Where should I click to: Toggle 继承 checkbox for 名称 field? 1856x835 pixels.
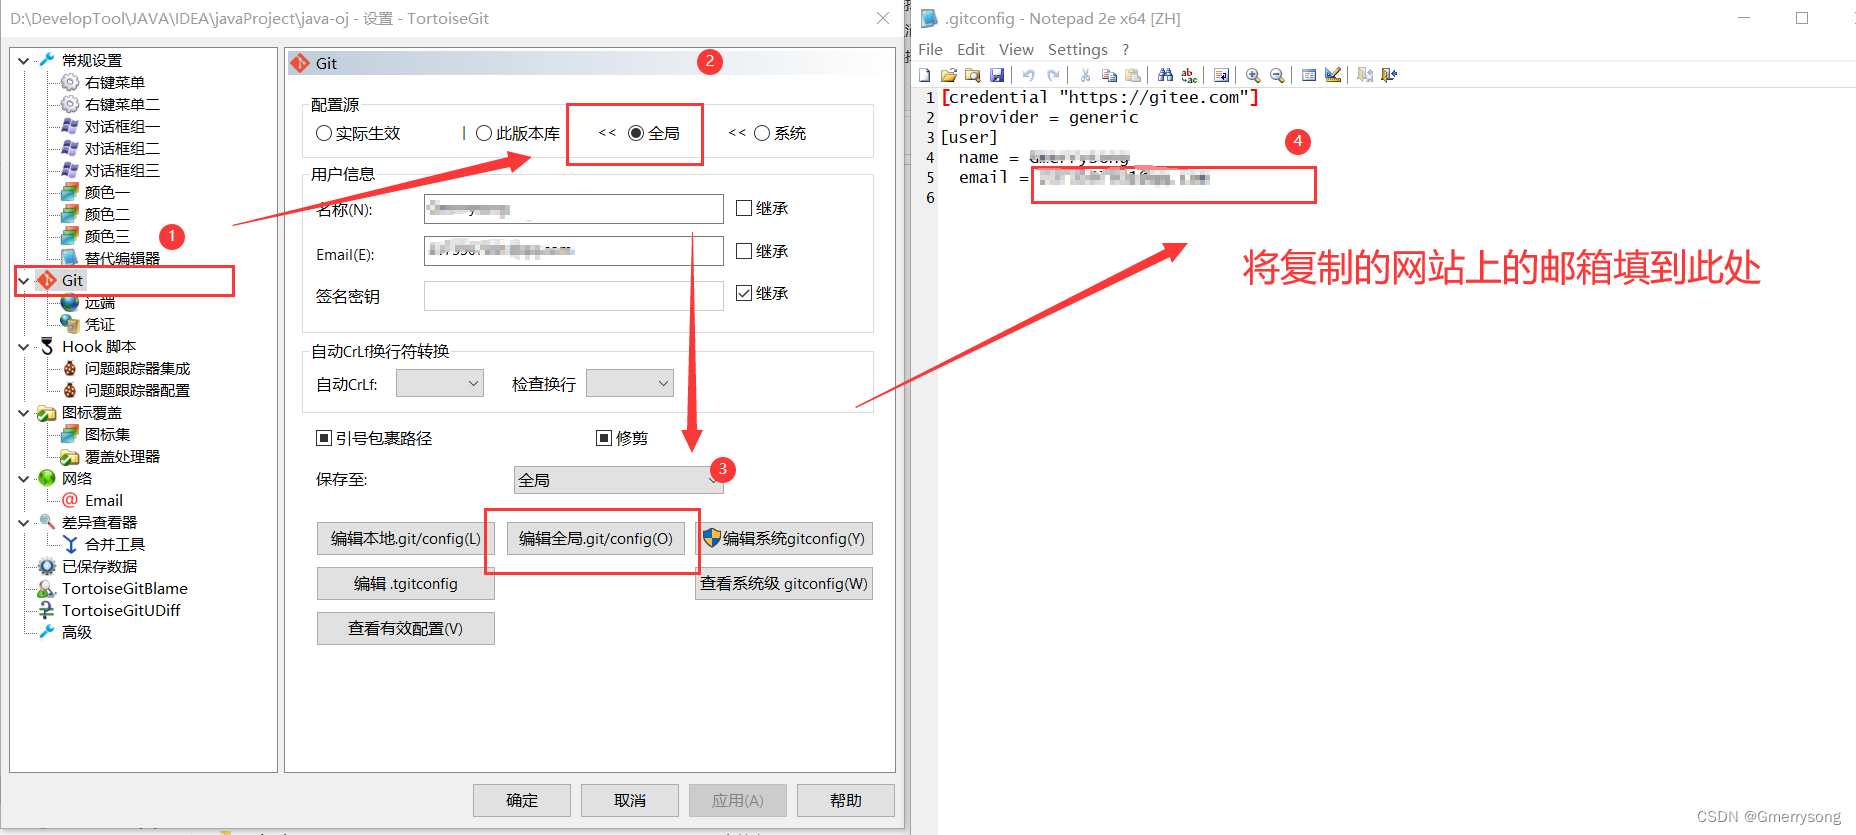(x=744, y=208)
